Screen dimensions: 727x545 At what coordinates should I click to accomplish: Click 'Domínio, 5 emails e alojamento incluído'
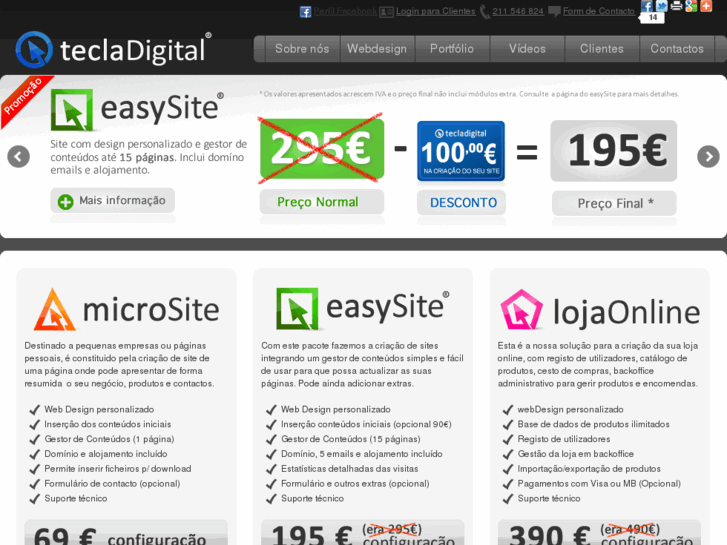[362, 454]
